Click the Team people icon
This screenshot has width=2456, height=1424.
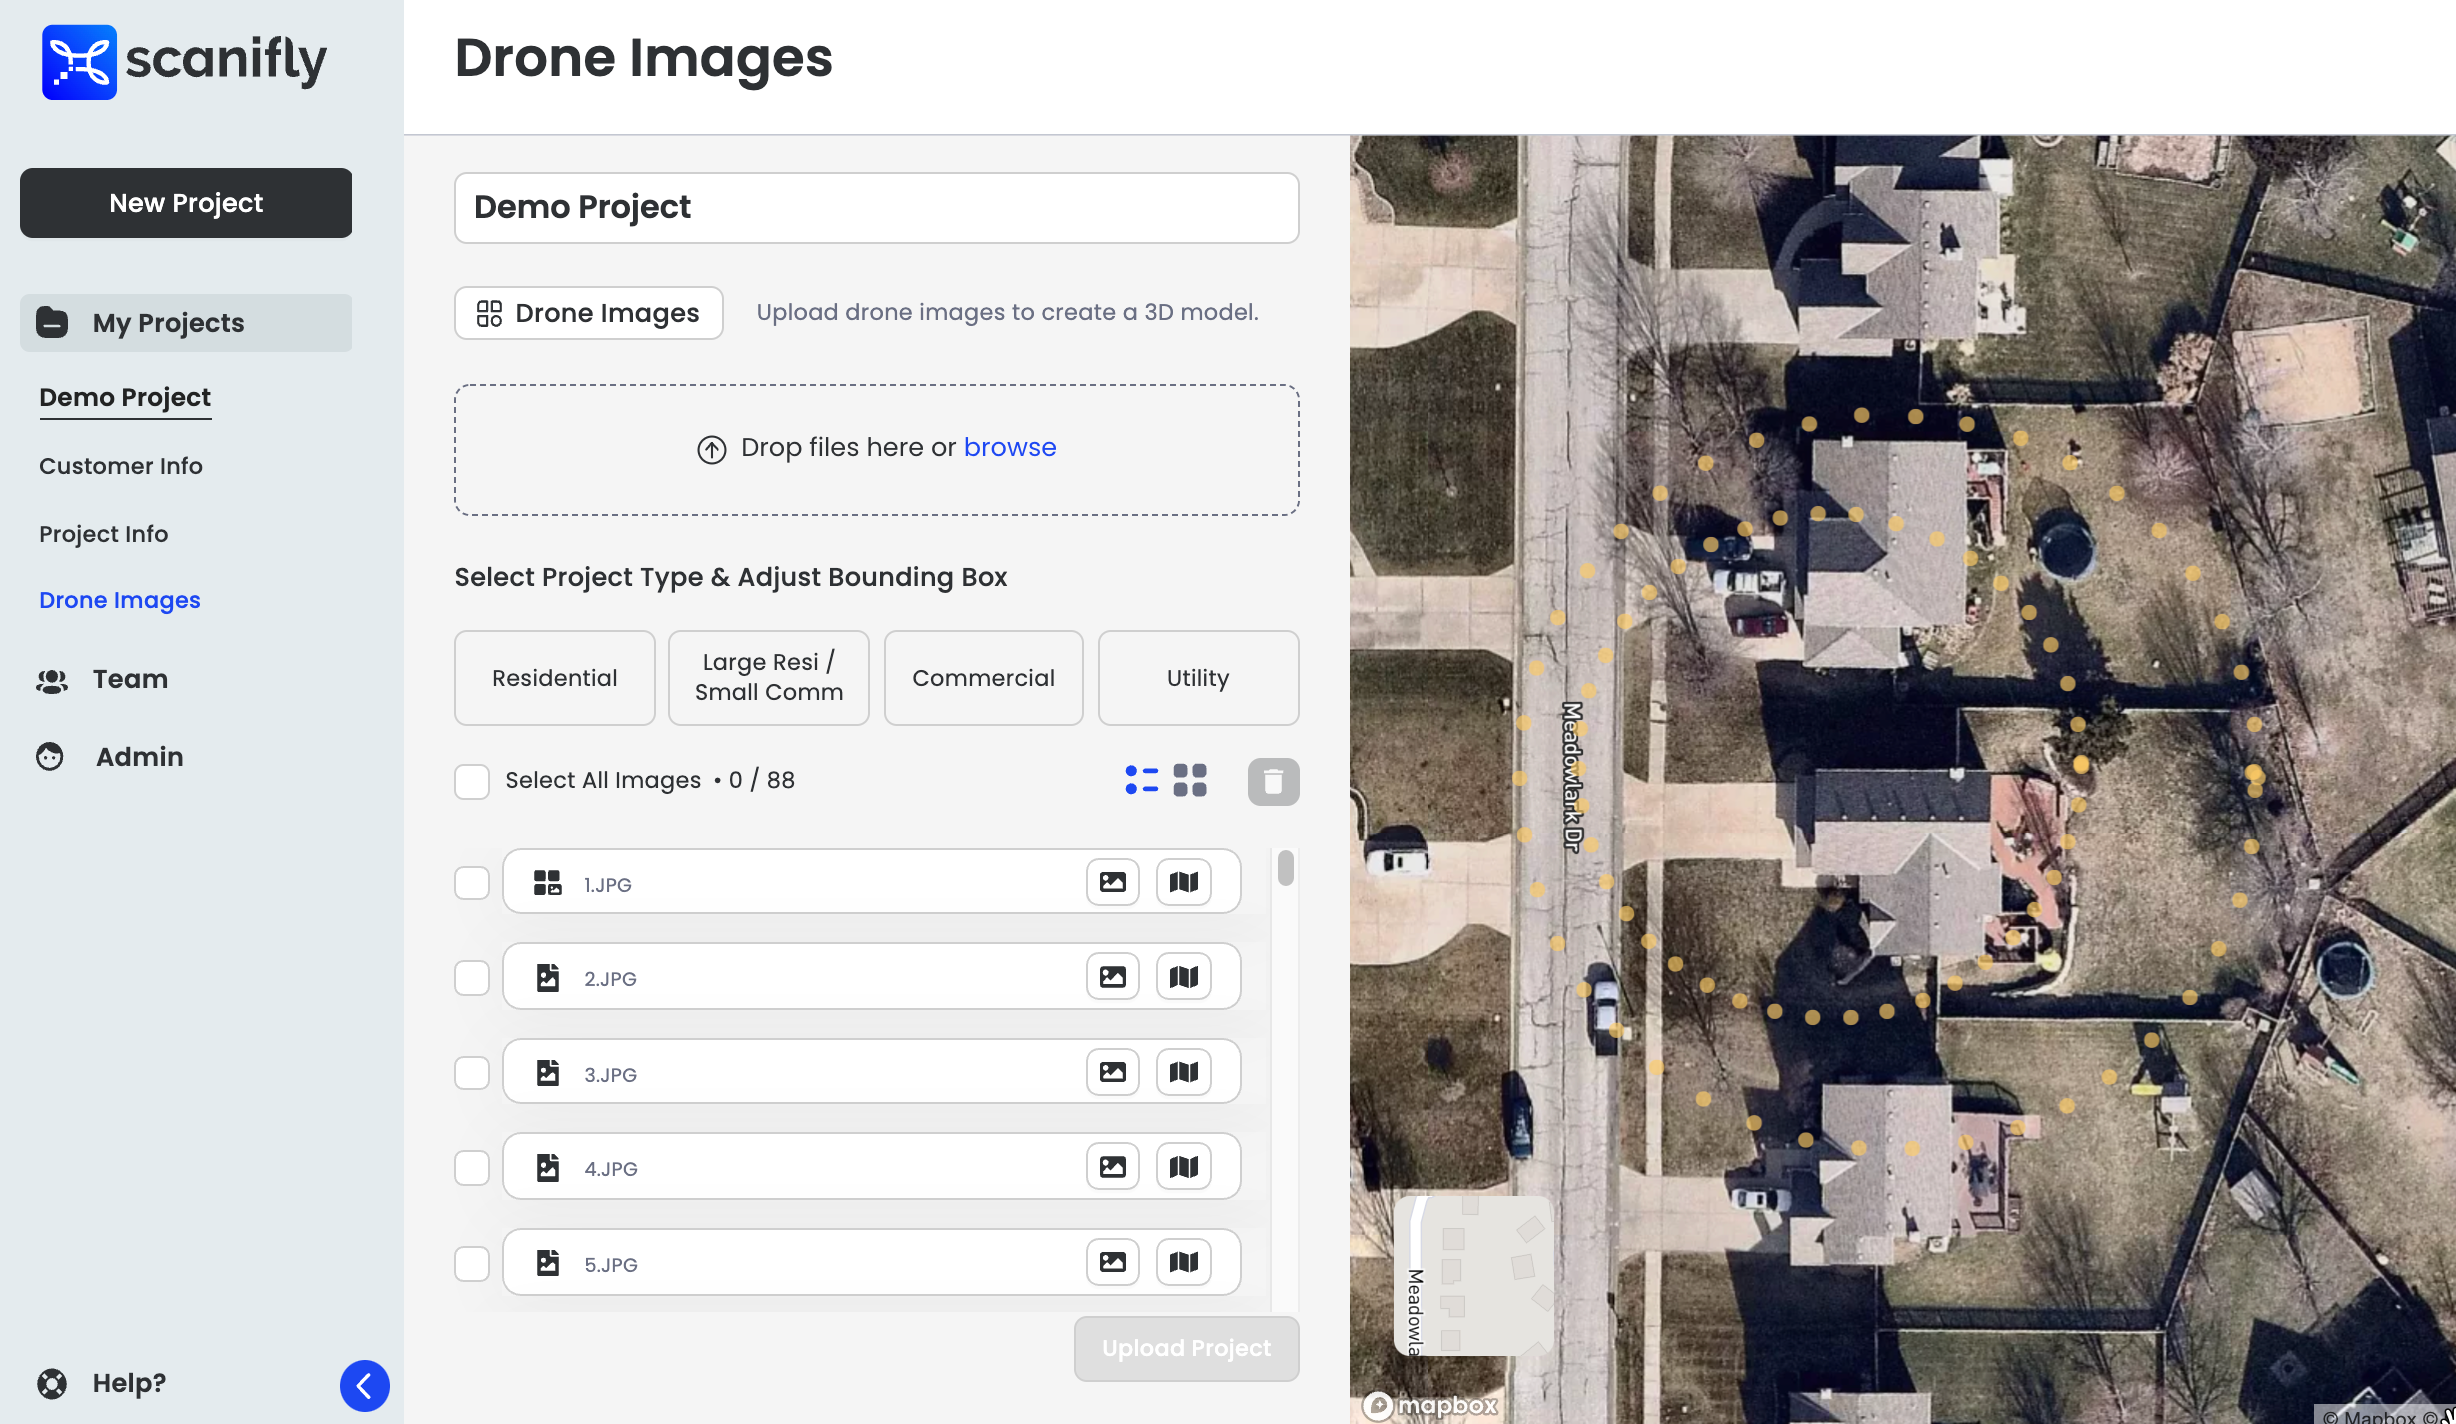tap(52, 680)
